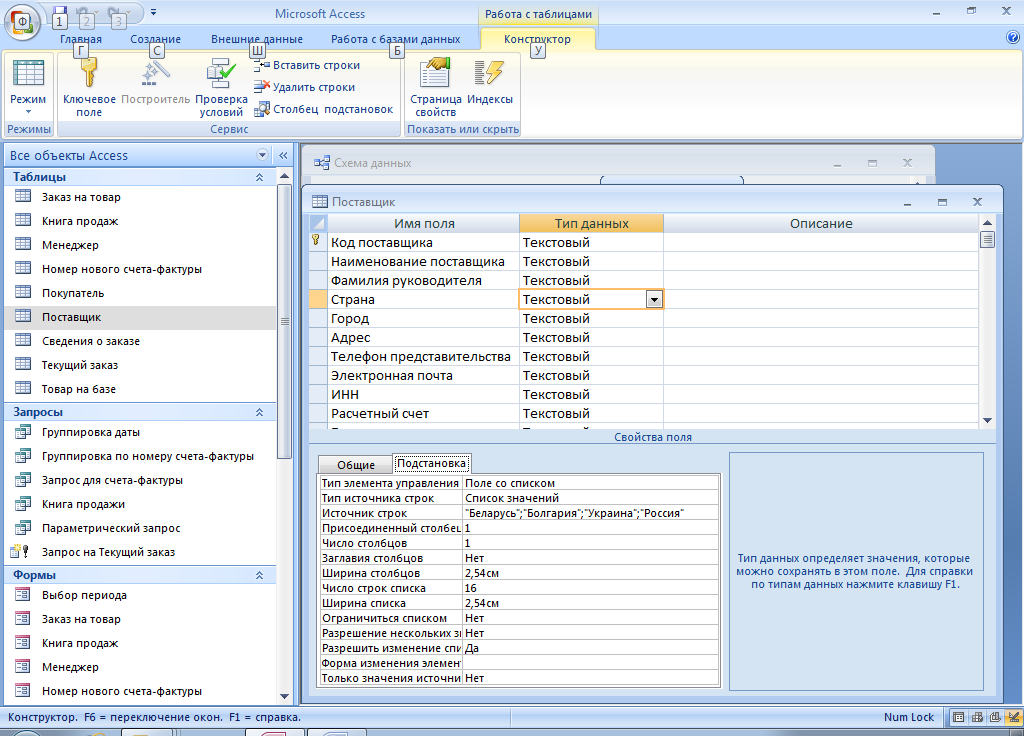Select the Менеджер table icon
1024x736 pixels.
23,244
